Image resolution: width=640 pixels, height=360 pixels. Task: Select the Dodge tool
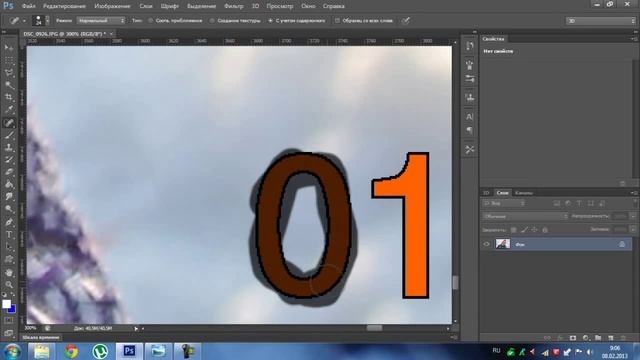coord(9,209)
